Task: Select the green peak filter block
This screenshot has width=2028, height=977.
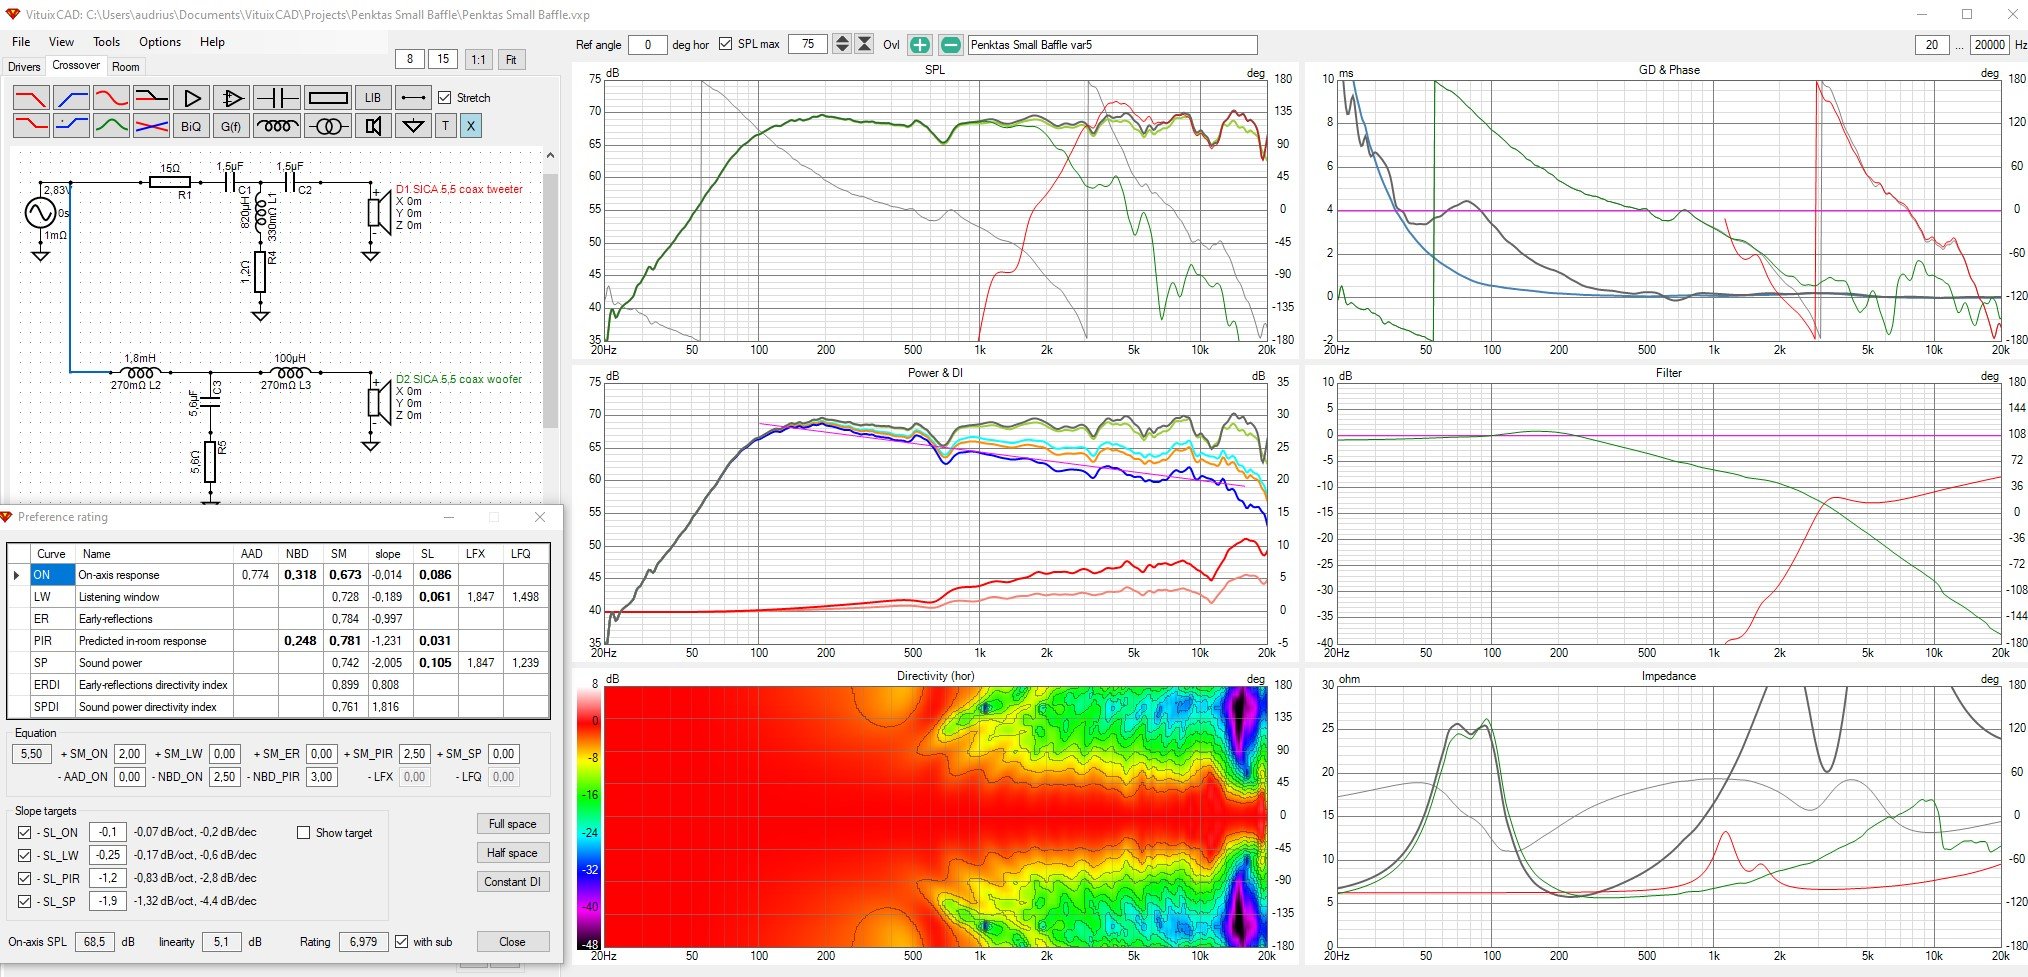Action: [111, 126]
